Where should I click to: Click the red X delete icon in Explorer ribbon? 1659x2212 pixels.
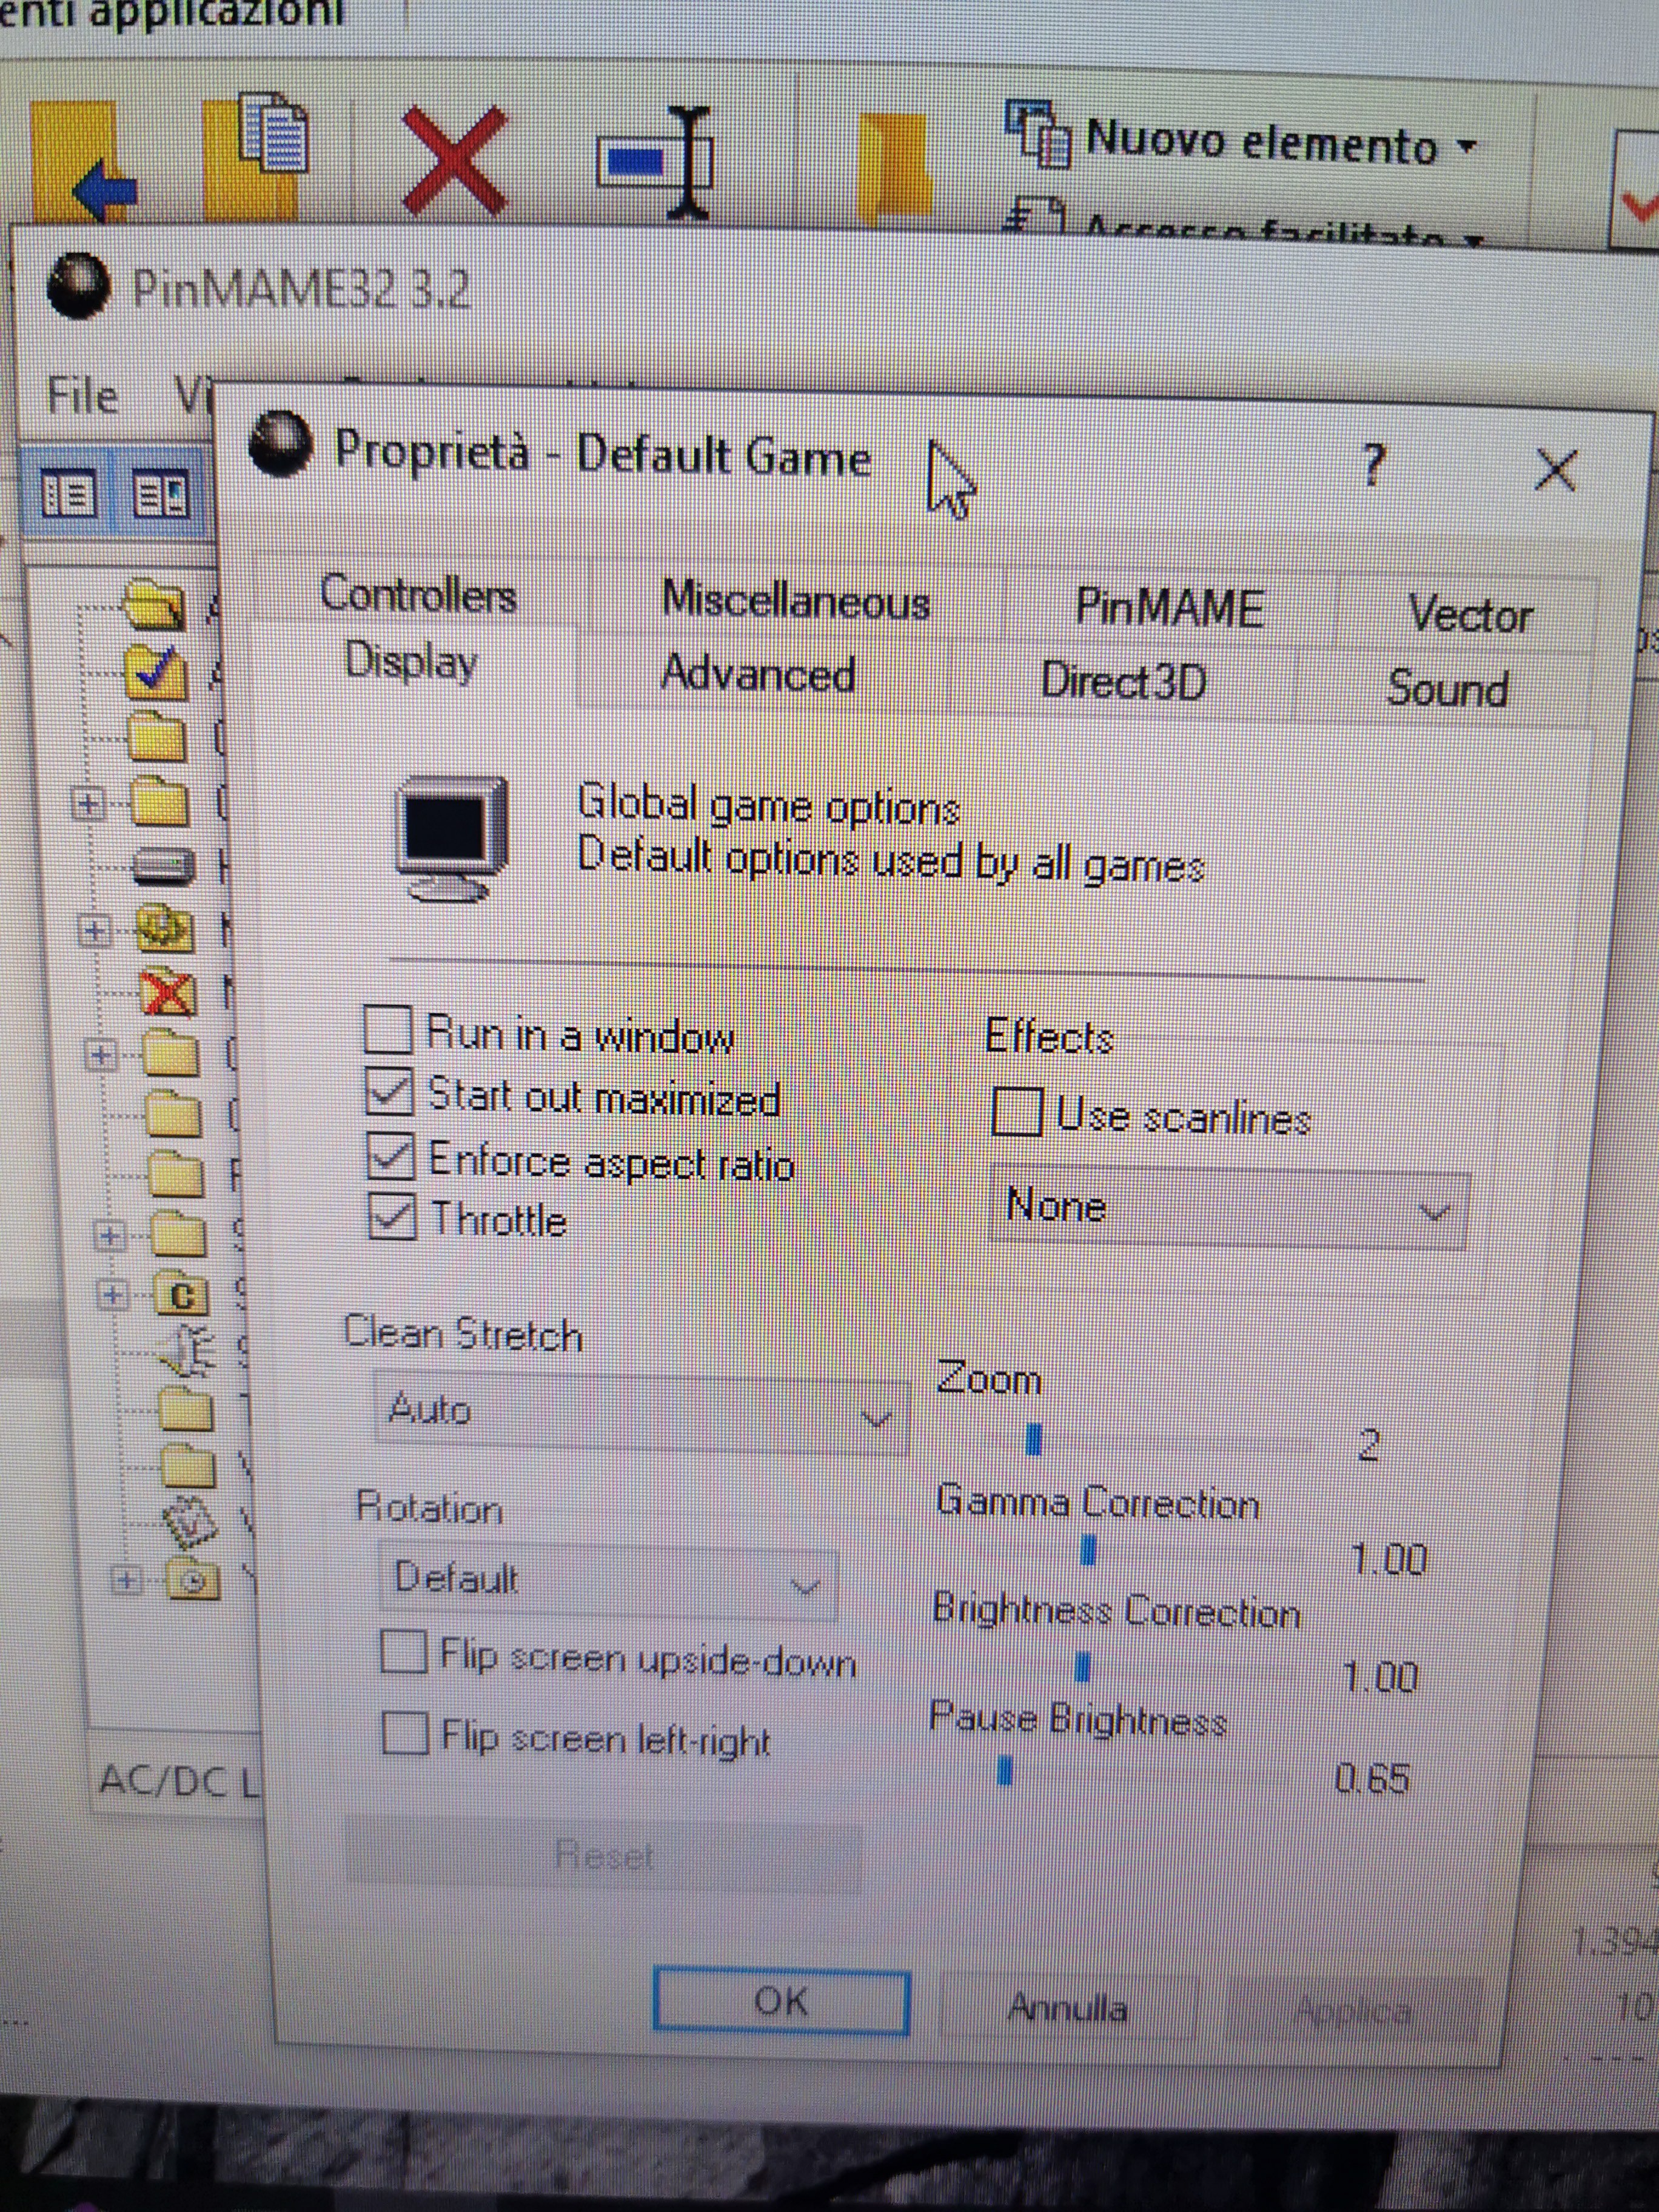(x=456, y=160)
